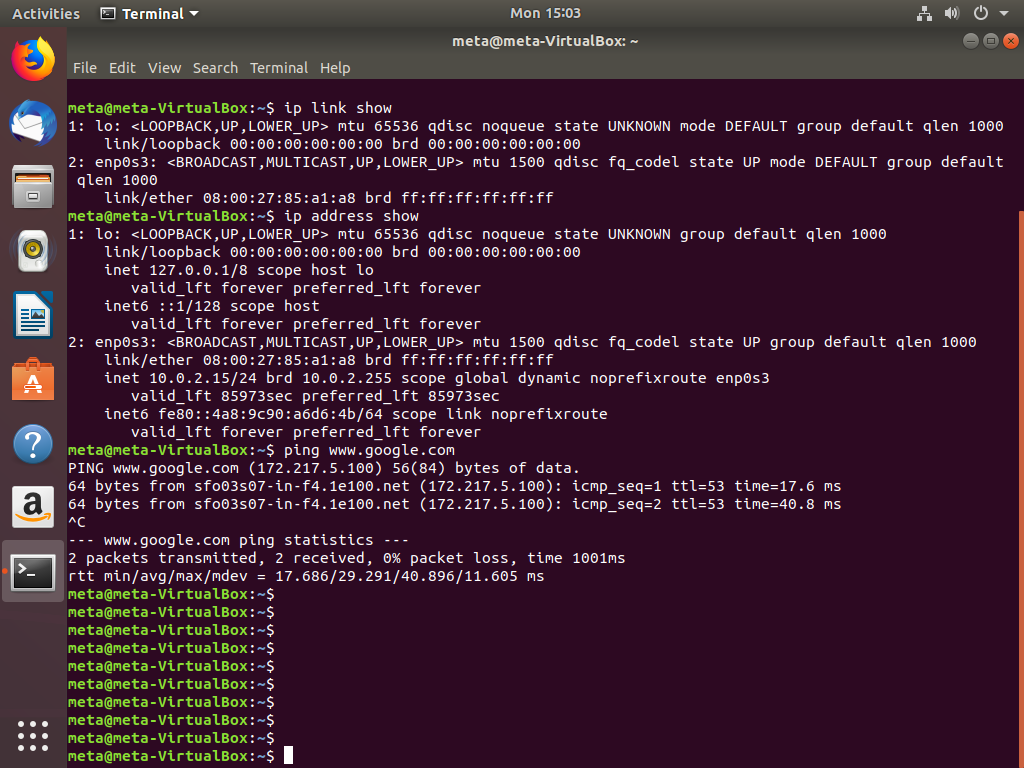Image resolution: width=1024 pixels, height=768 pixels.
Task: Open the network status icon
Action: click(924, 14)
